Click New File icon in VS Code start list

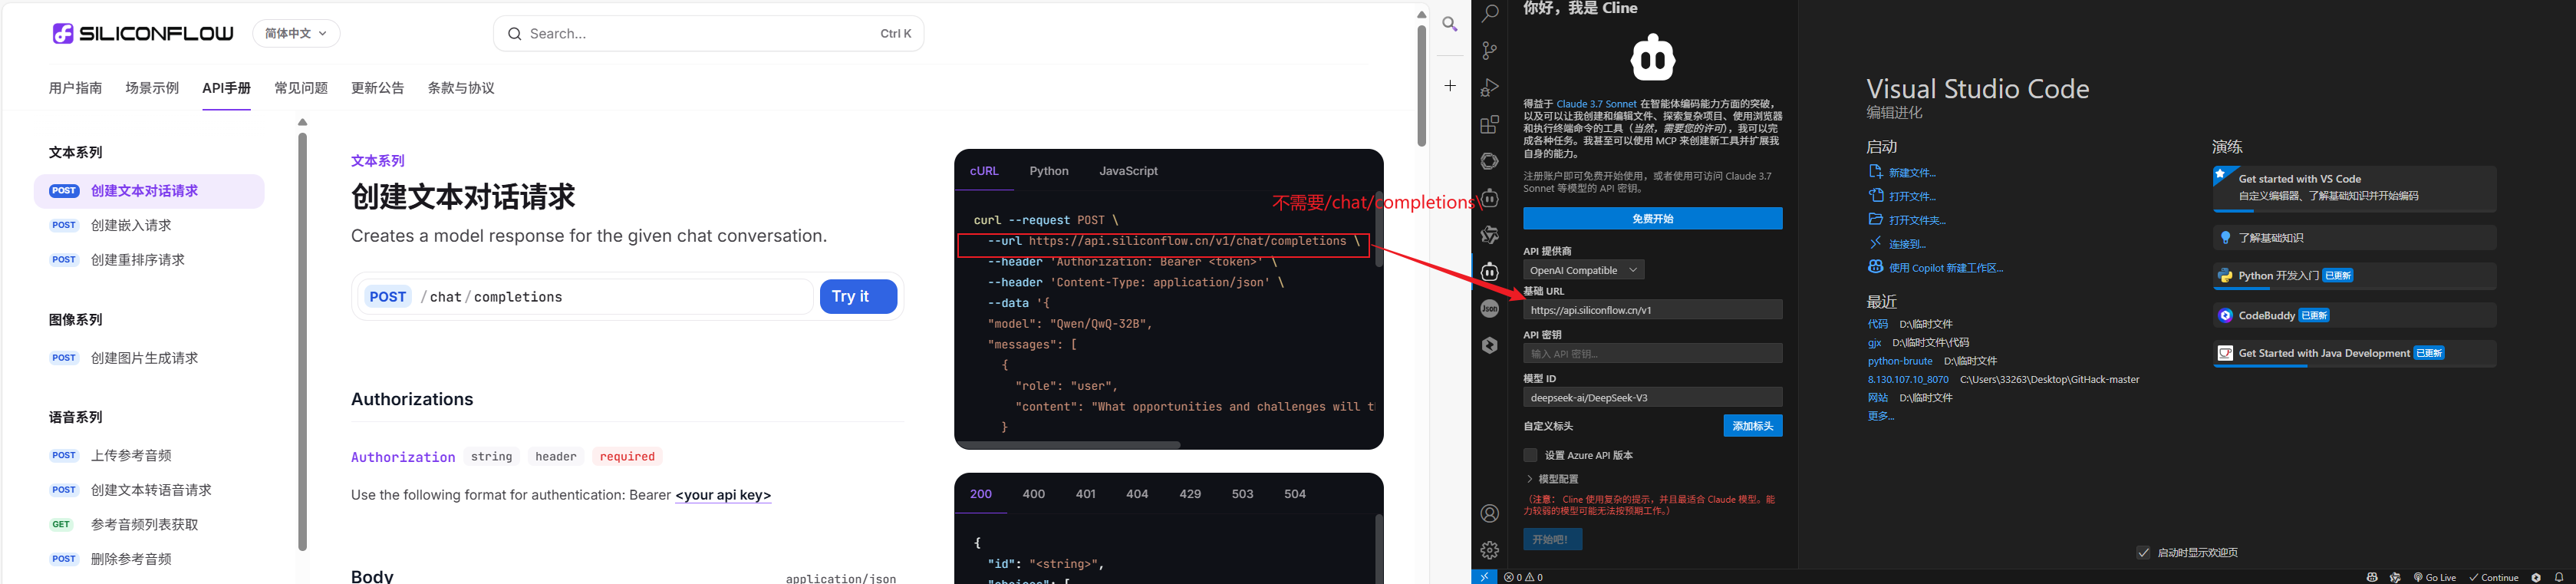1876,172
